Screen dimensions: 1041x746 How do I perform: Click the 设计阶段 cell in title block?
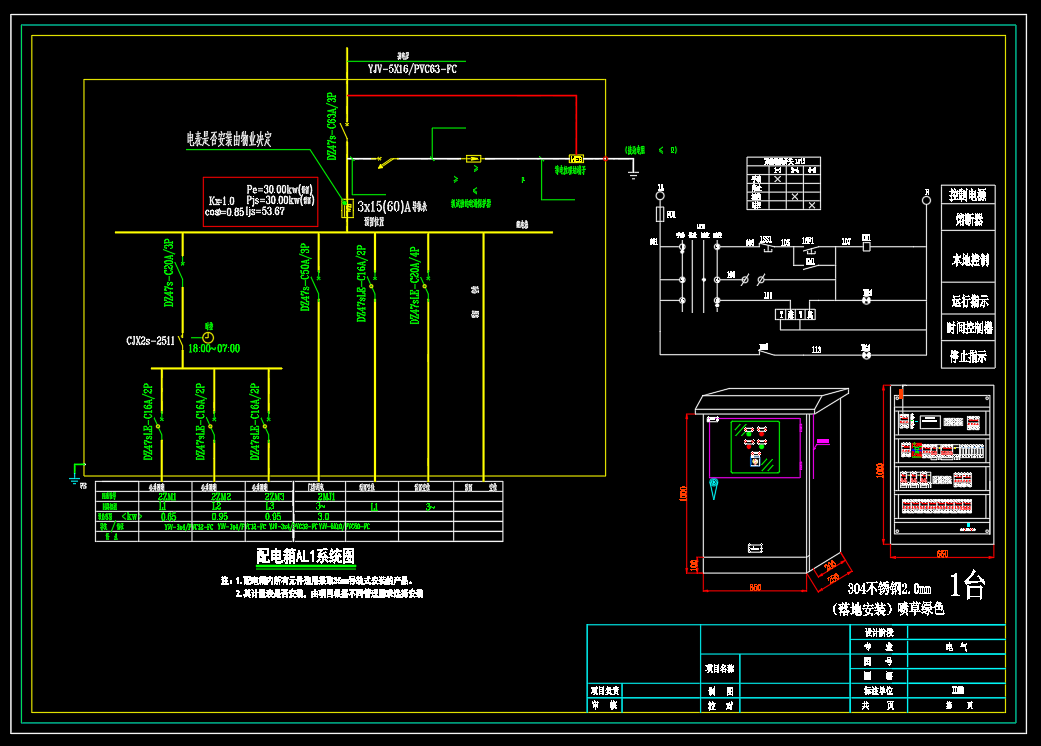pyautogui.click(x=878, y=633)
